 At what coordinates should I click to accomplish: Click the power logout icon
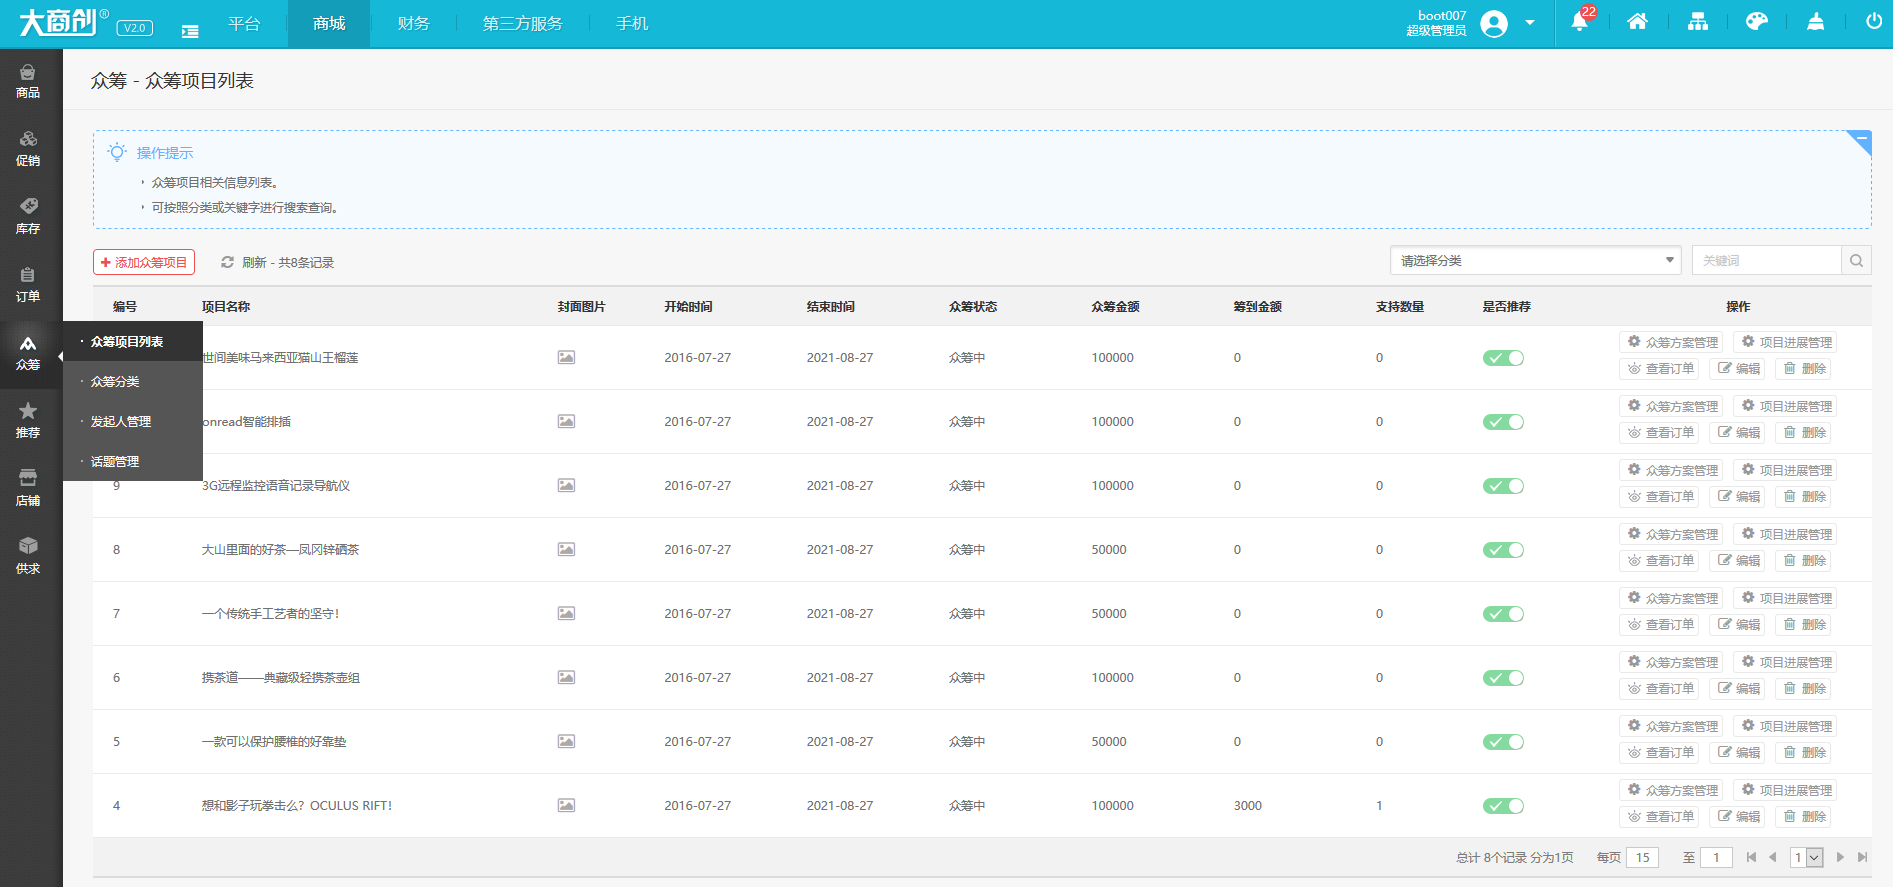(1873, 22)
